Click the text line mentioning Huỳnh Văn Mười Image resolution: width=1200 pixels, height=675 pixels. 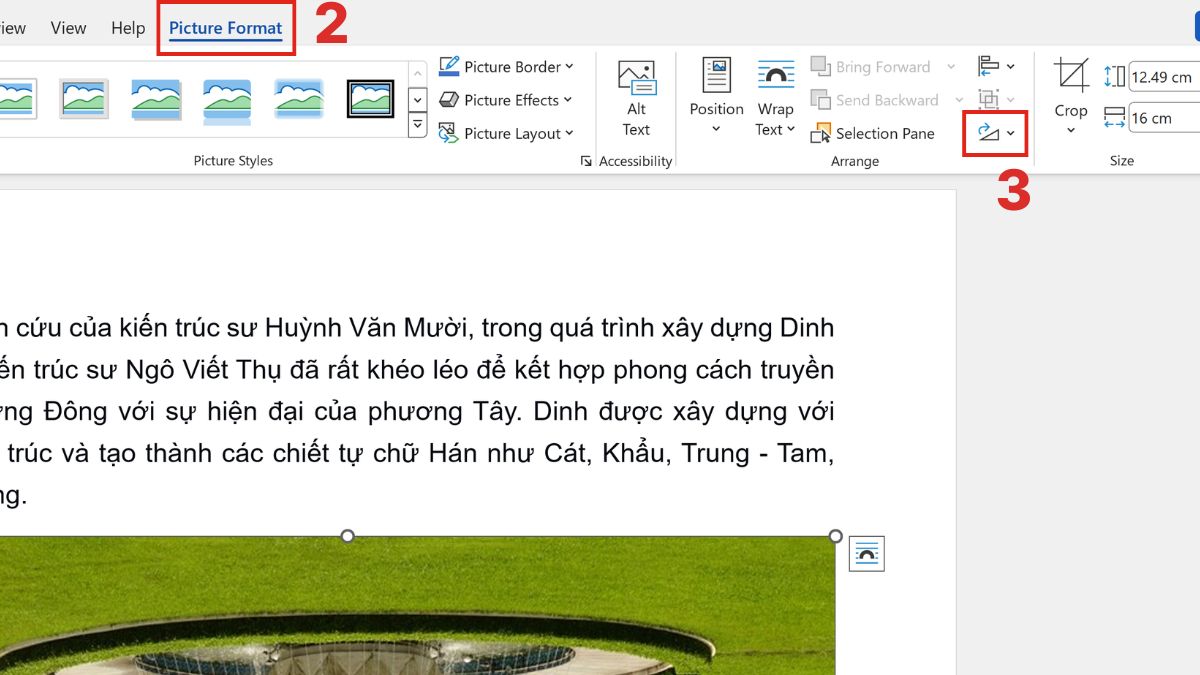pyautogui.click(x=417, y=327)
